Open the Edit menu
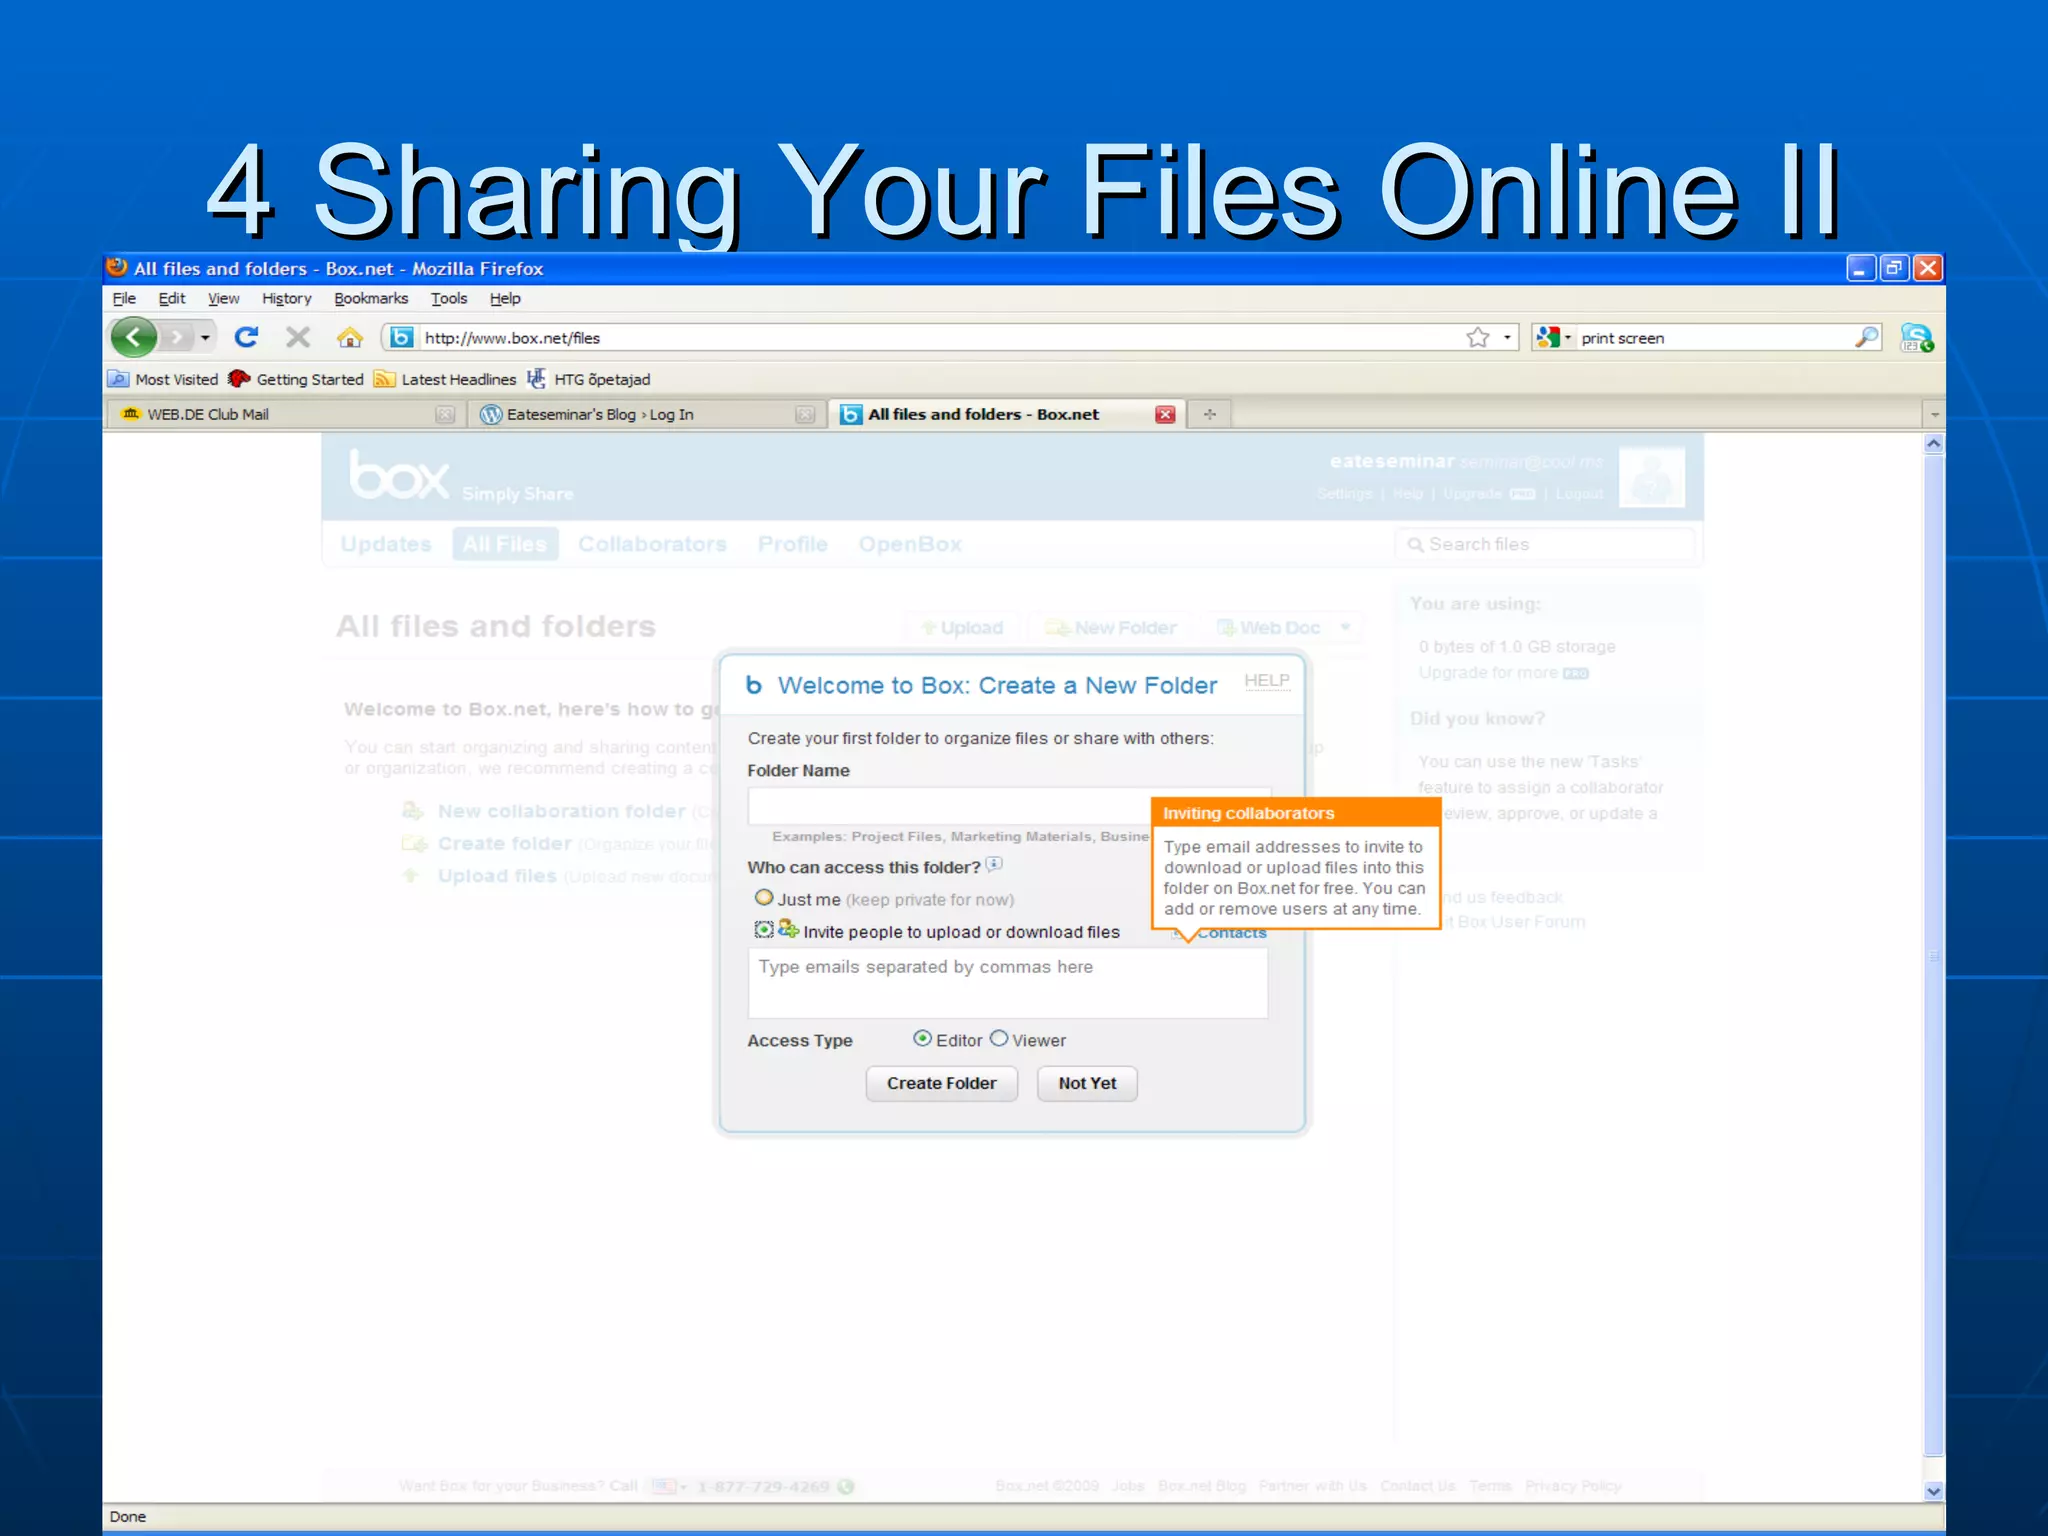Screen dimensions: 2048x1536 (x=172, y=299)
